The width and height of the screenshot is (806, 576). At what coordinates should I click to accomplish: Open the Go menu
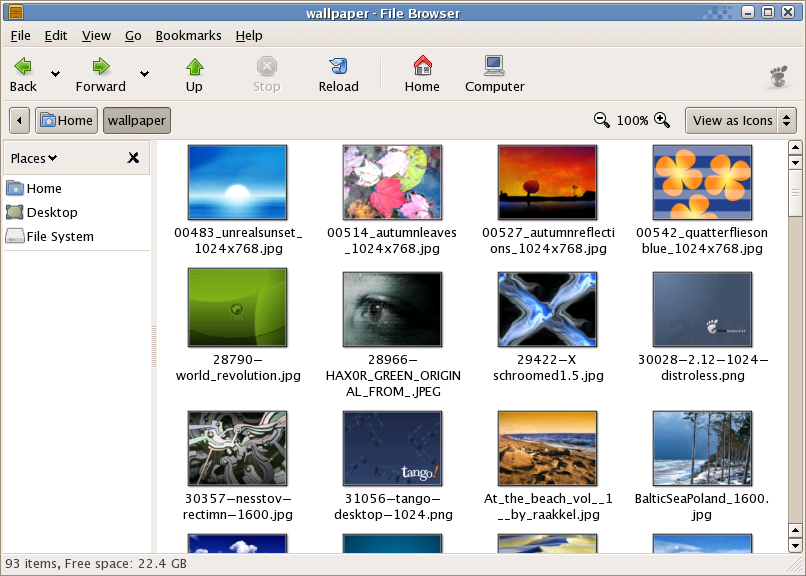[x=133, y=35]
